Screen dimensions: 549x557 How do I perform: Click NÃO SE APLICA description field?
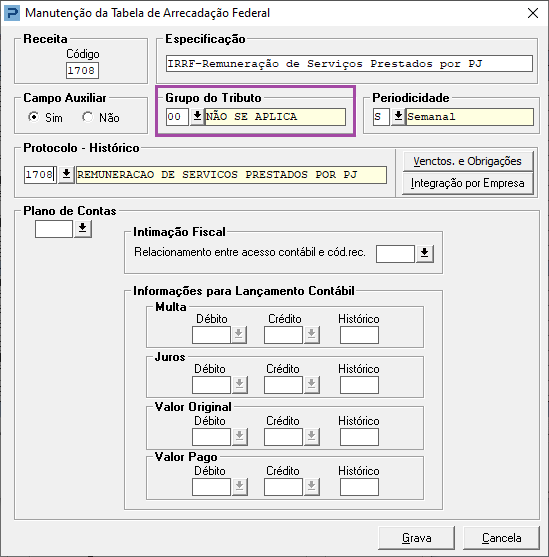point(275,117)
